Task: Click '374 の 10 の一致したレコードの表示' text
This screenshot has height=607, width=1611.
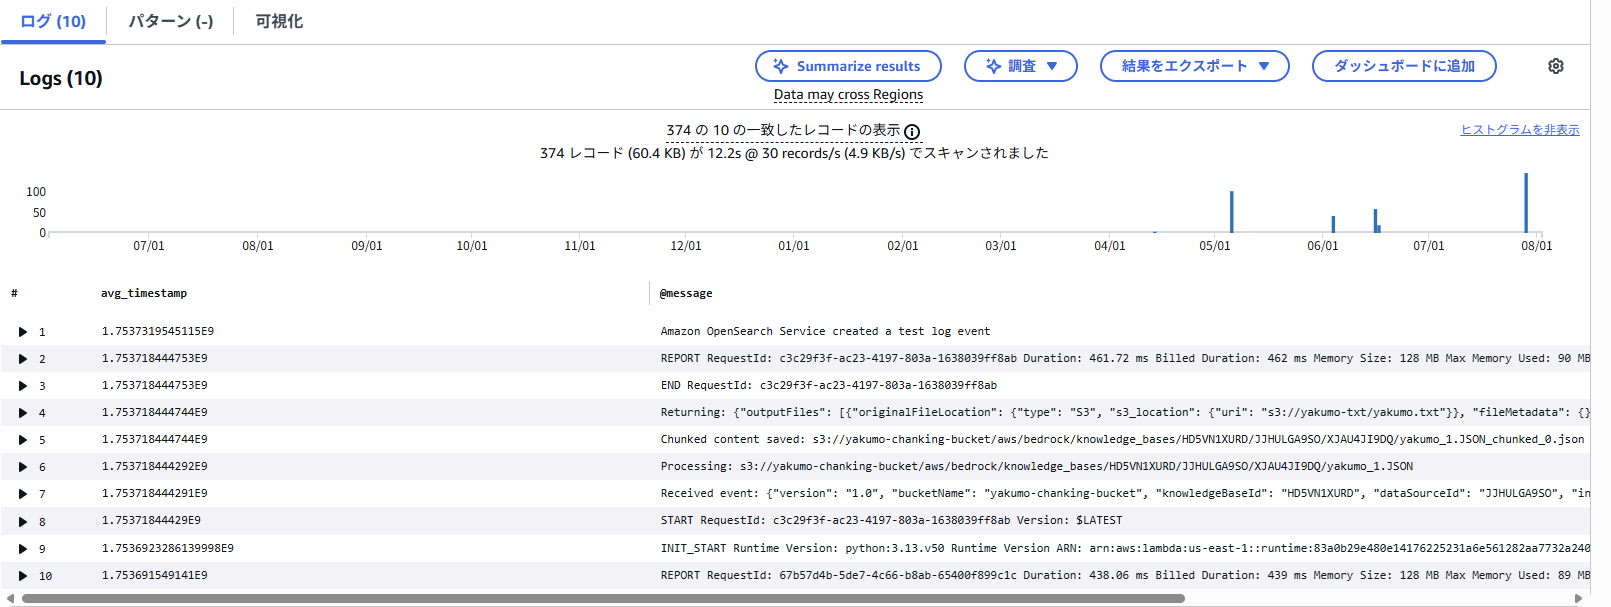Action: [783, 130]
